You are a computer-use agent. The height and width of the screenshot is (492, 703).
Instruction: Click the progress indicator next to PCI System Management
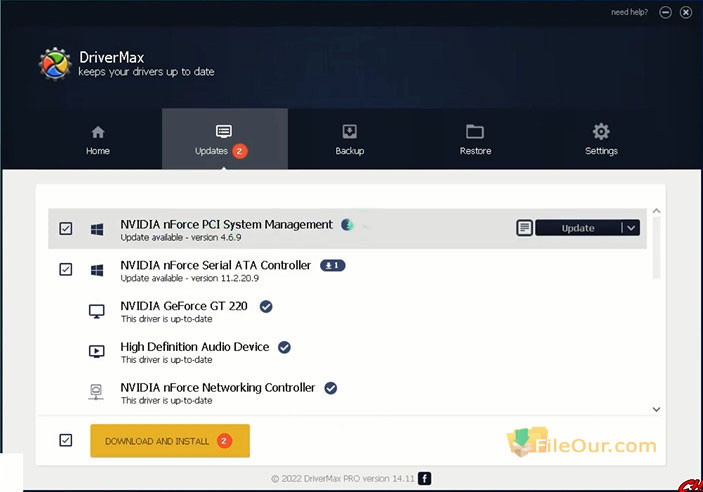tap(347, 225)
